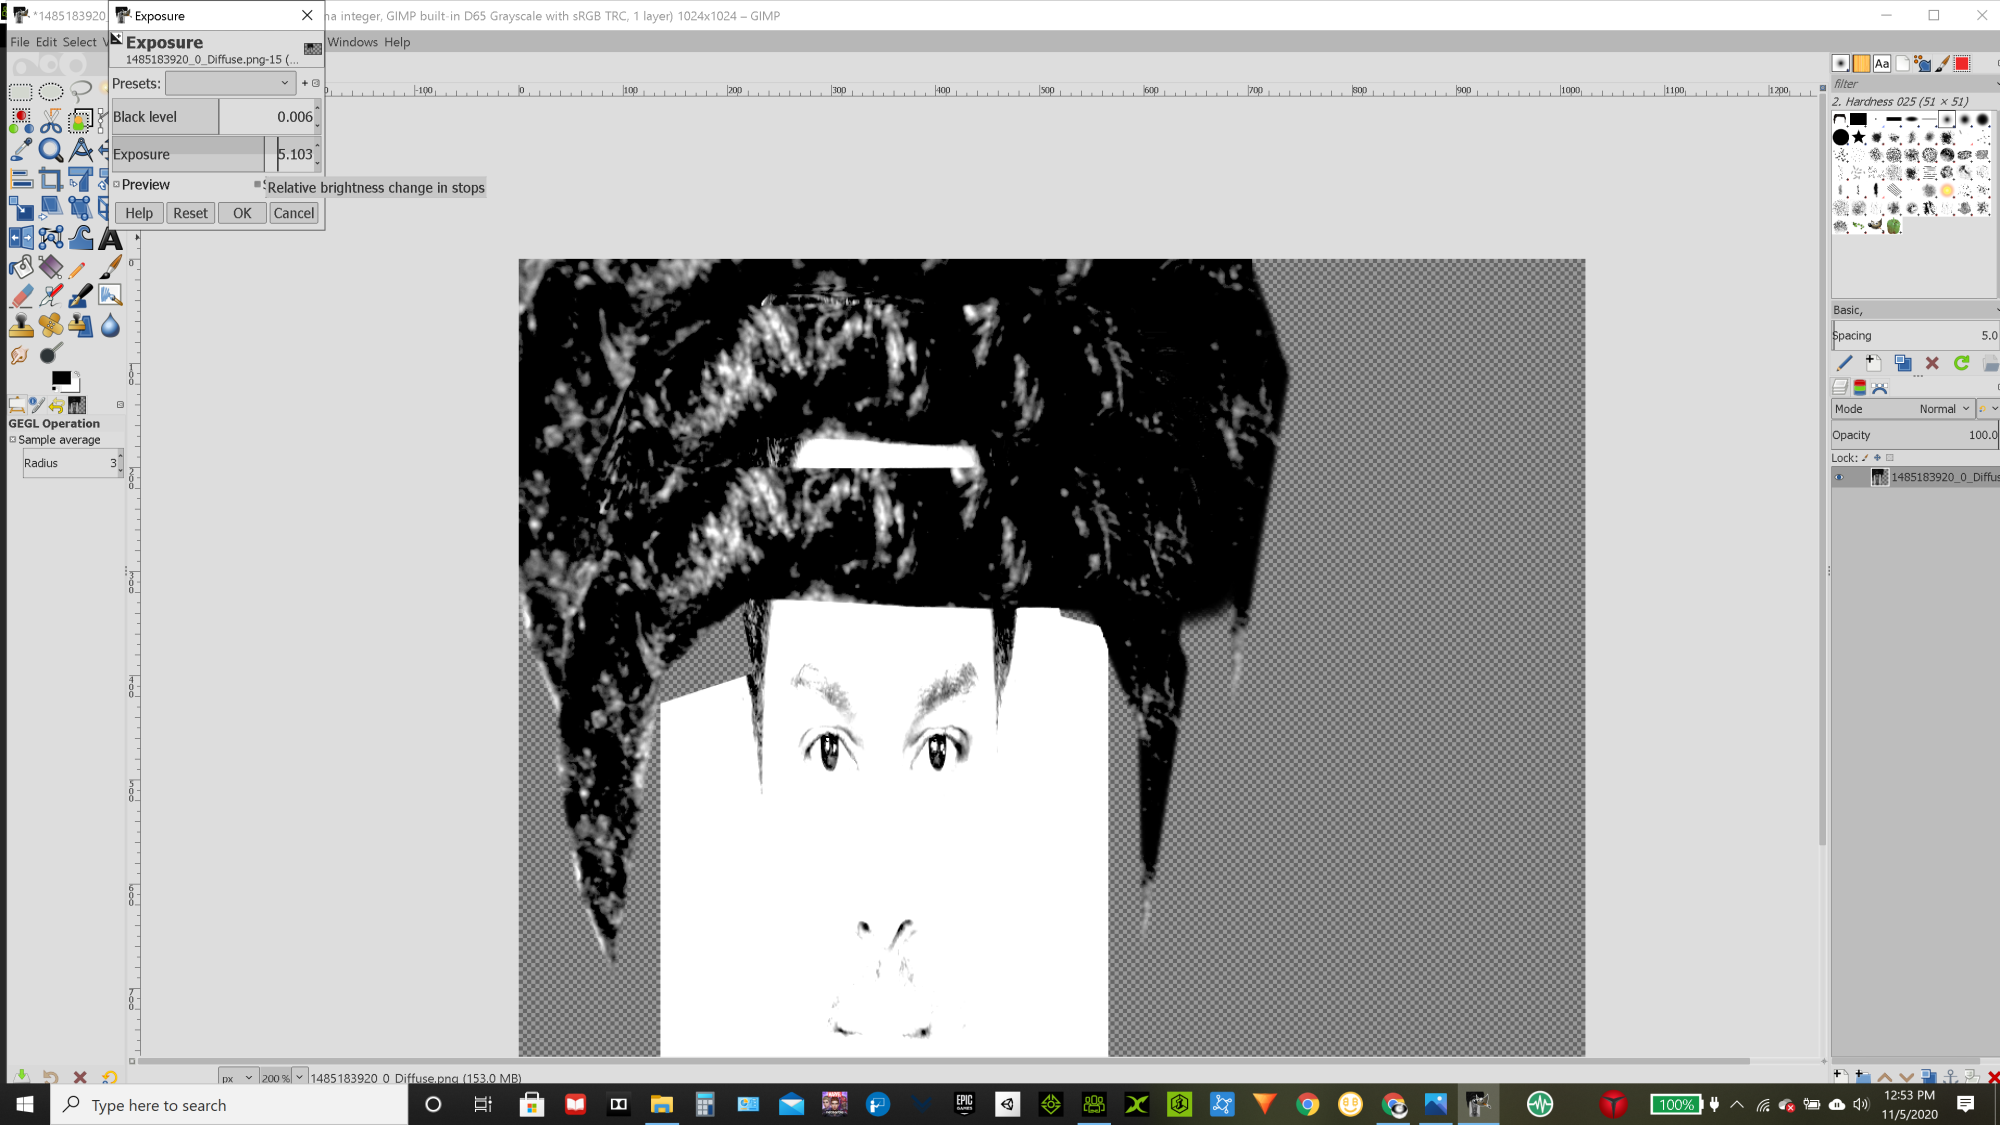Screen dimensions: 2000x1125
Task: Select the Cage Transform tool
Action: click(x=50, y=238)
